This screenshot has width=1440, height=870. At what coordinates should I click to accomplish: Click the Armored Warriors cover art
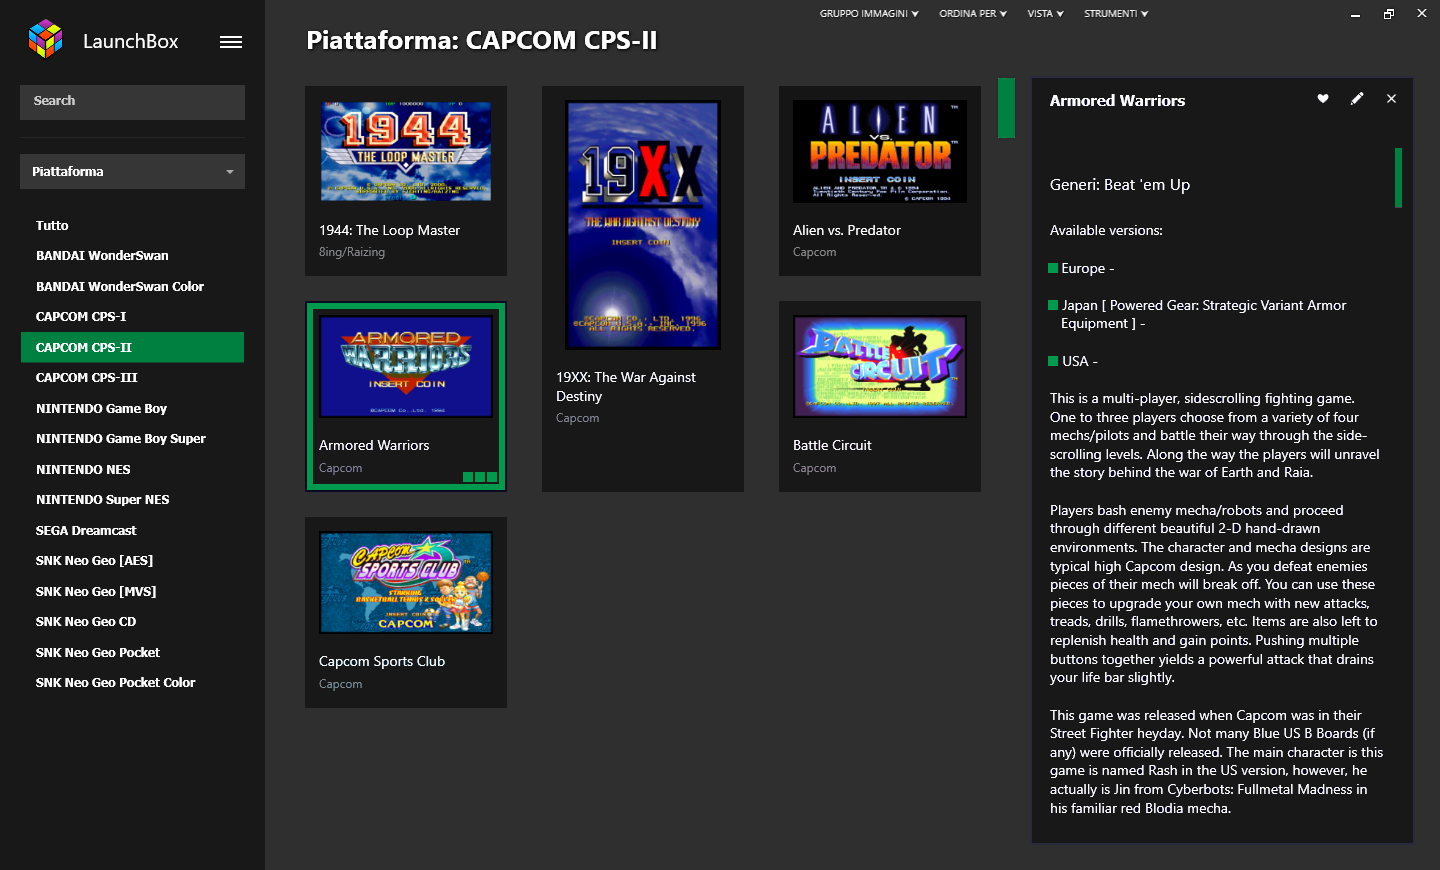[406, 367]
